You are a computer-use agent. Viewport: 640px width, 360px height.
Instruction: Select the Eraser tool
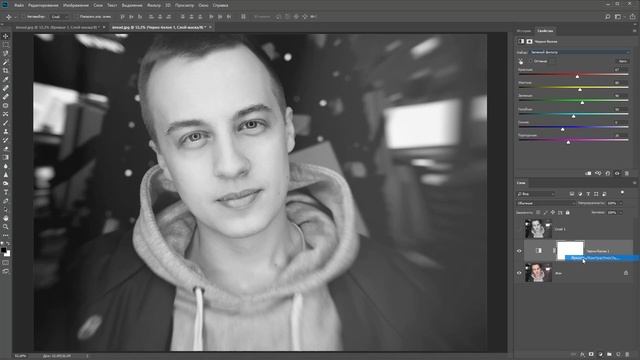(x=6, y=149)
